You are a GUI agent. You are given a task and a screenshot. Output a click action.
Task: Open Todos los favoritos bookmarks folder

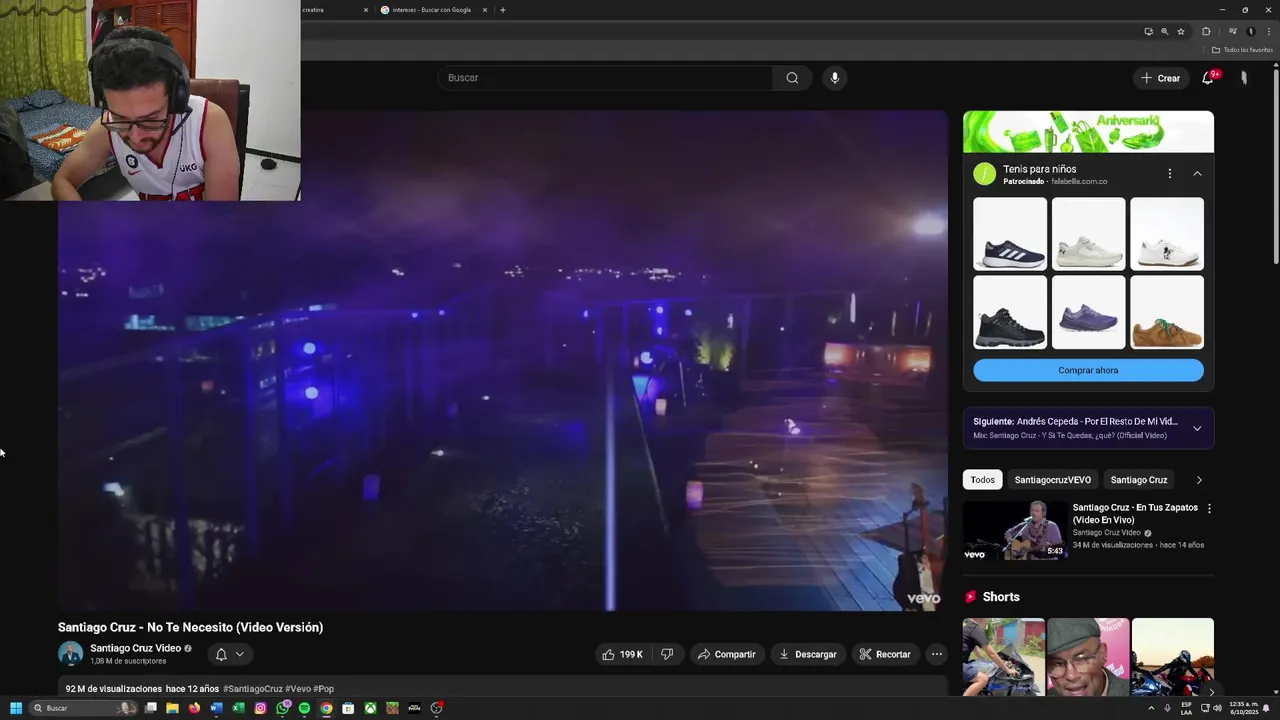pos(1241,50)
